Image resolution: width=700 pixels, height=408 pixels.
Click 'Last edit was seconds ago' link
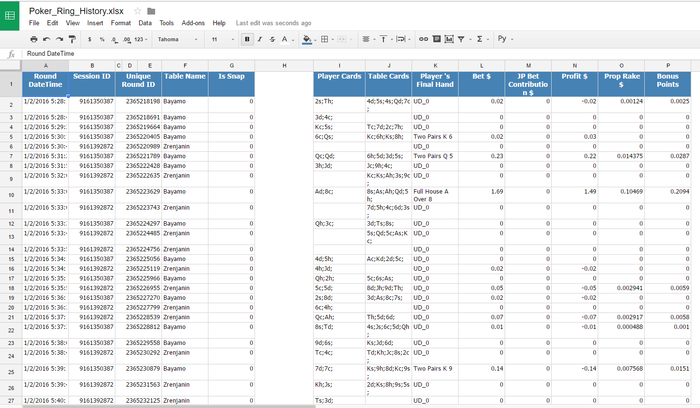272,22
